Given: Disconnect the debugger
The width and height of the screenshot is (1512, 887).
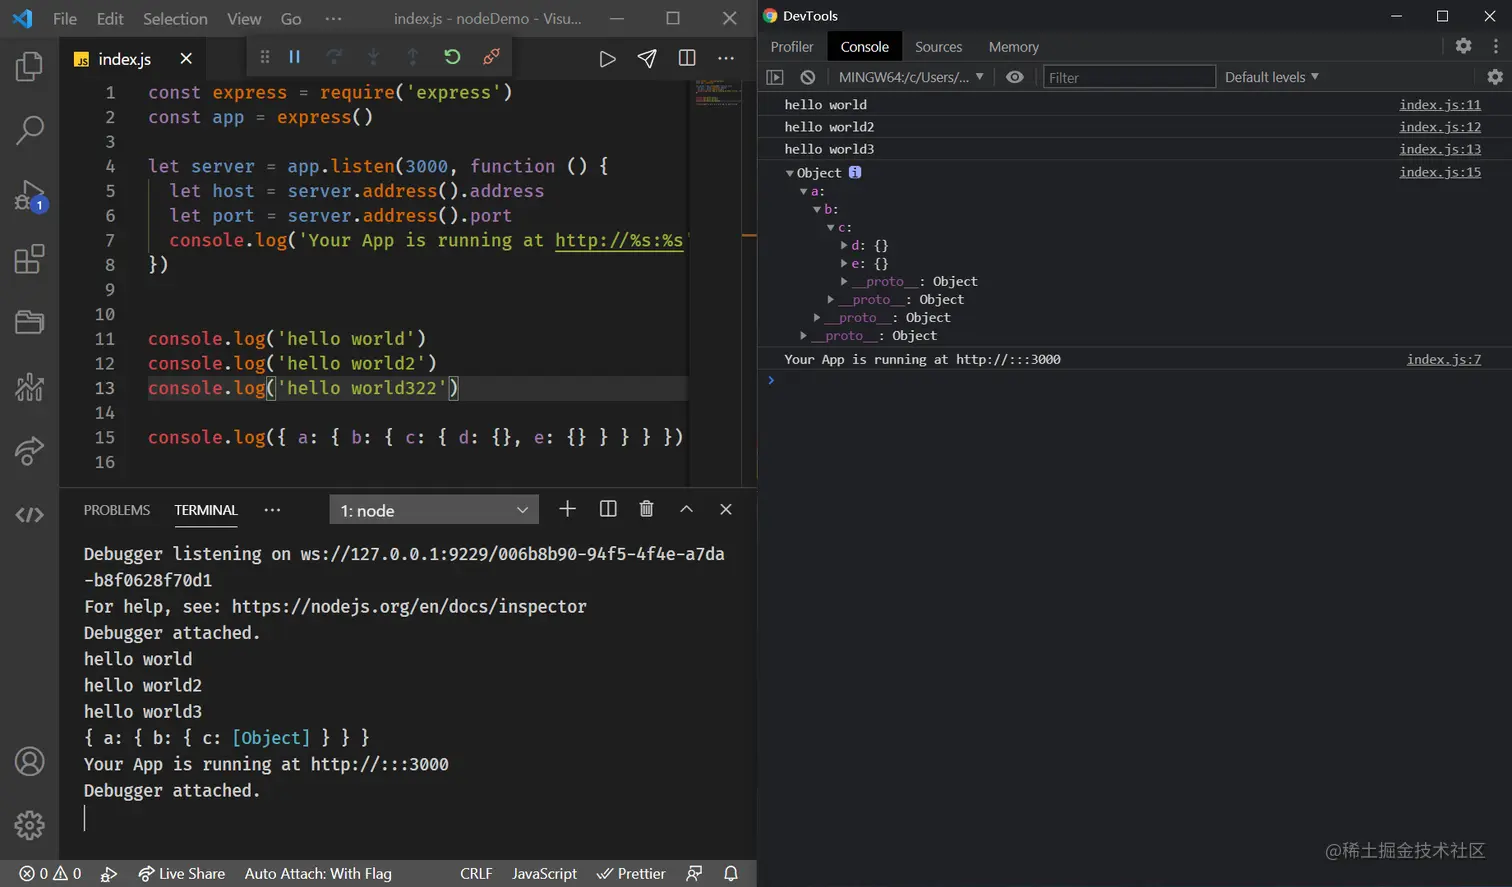Looking at the screenshot, I should tap(491, 57).
